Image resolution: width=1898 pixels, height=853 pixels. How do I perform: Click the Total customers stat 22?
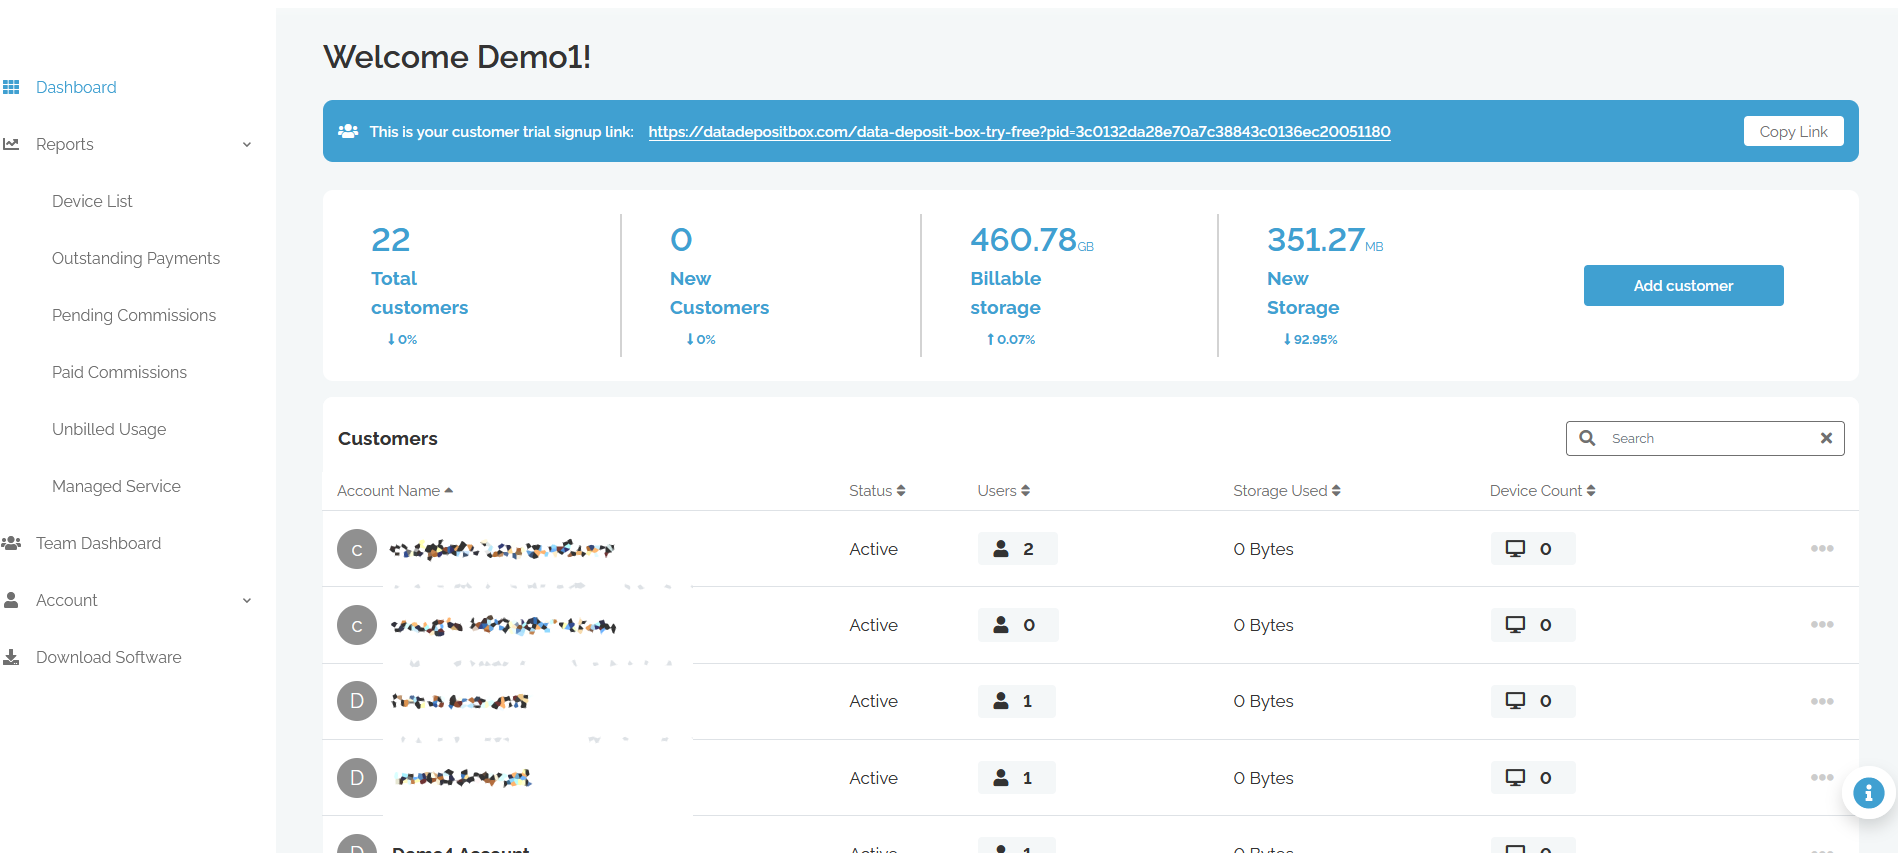pos(390,240)
